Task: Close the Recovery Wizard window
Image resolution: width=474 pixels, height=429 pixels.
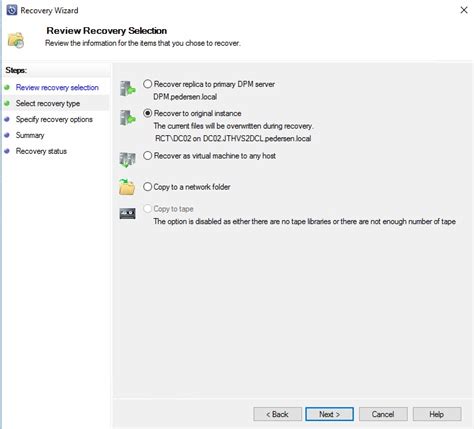Action: [464, 10]
